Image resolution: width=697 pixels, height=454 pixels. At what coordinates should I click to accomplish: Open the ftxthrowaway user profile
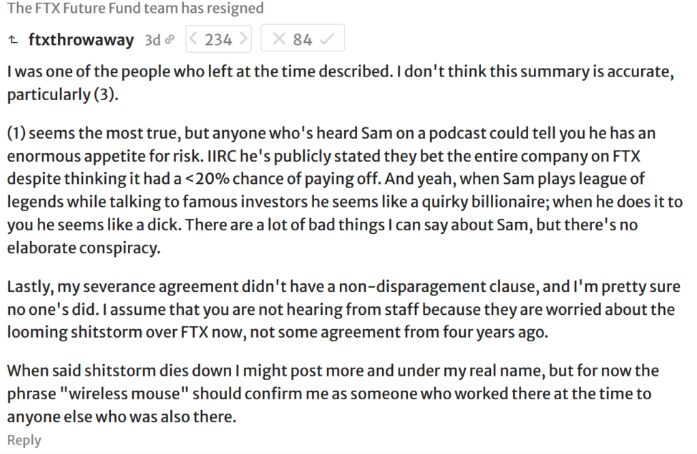(81, 40)
